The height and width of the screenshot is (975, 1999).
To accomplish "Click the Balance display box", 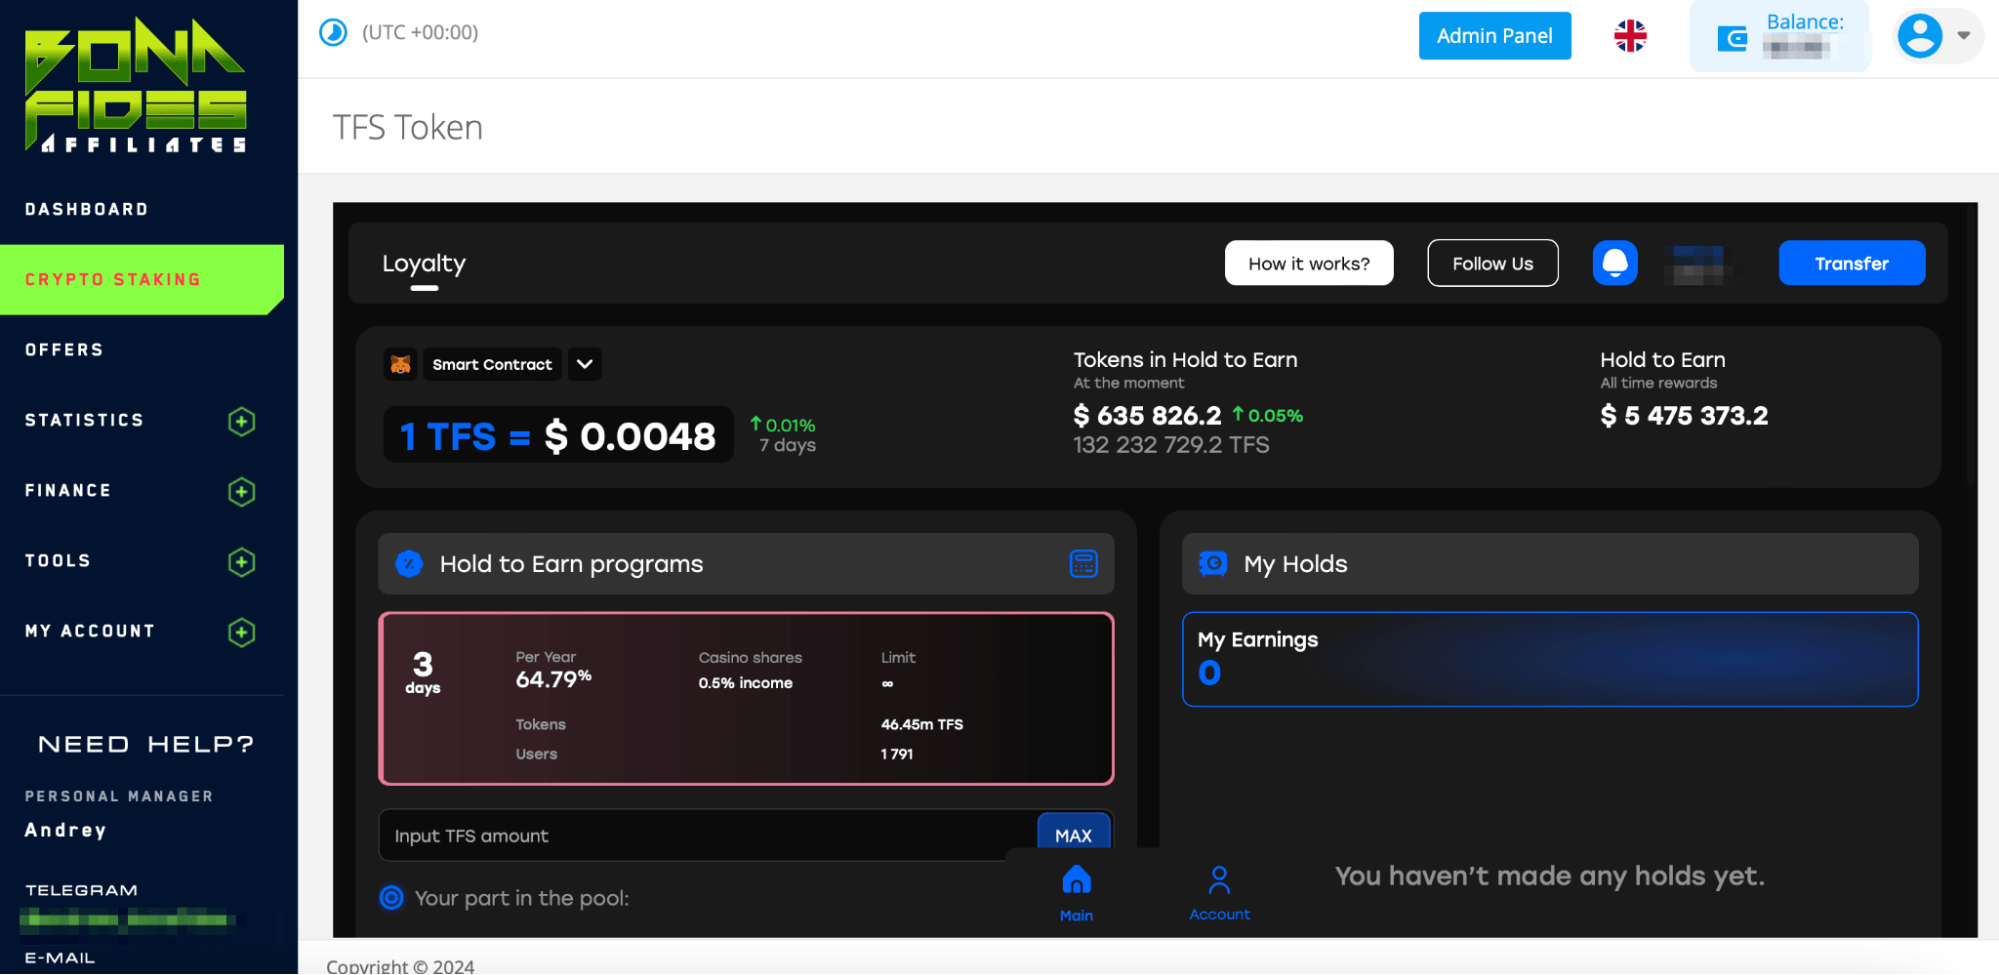I will point(1780,37).
